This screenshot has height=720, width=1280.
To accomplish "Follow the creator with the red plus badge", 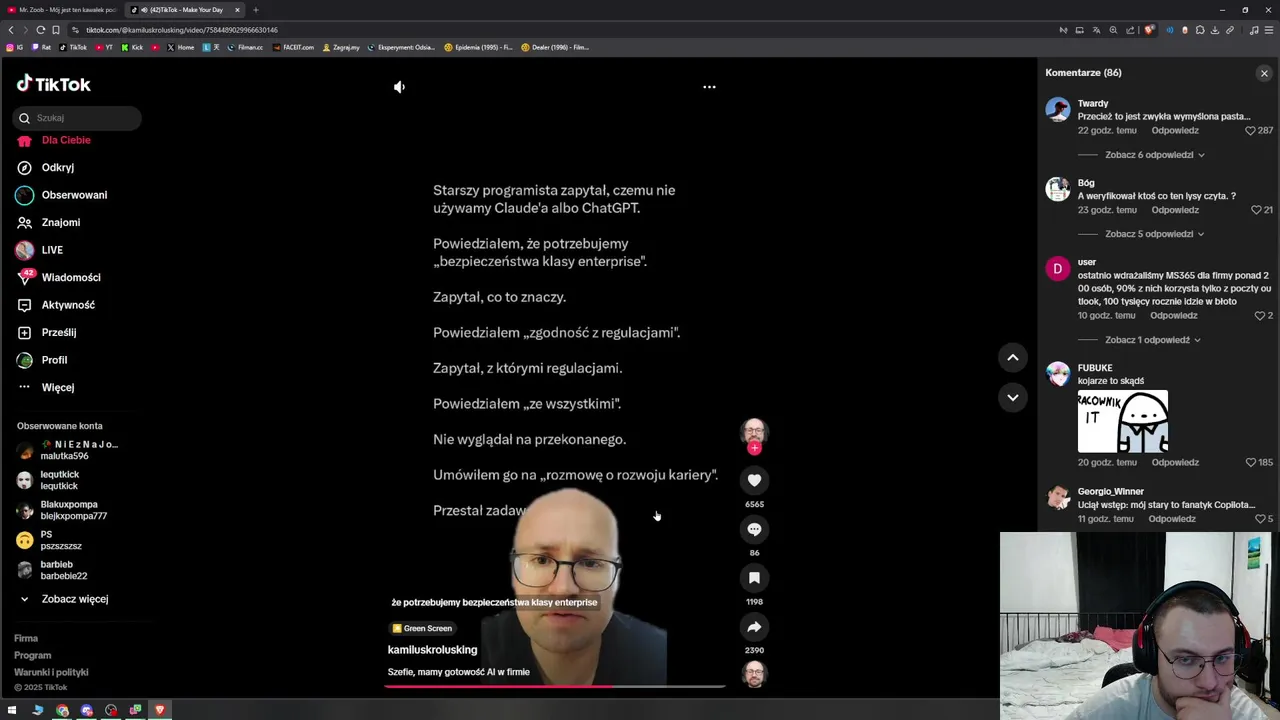I will [754, 448].
